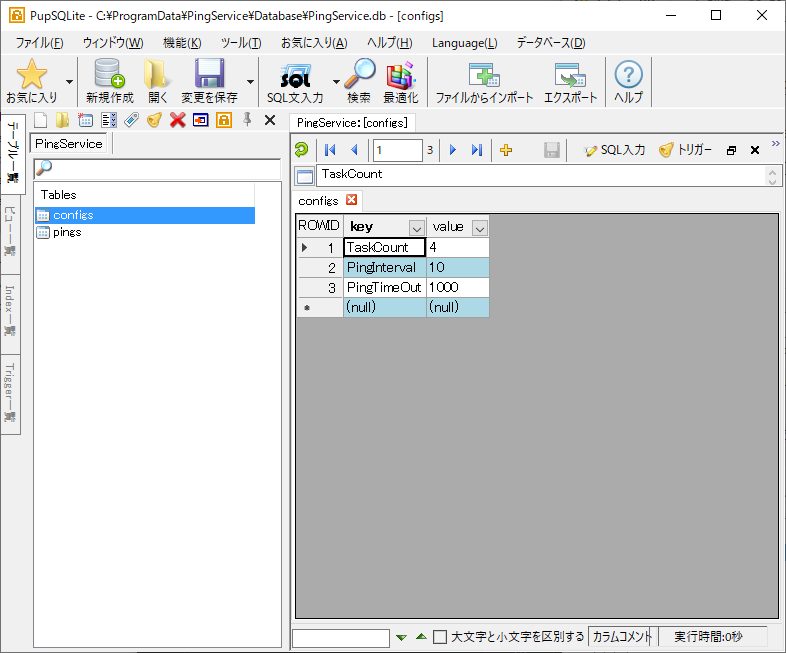Screen dimensions: 786x653
Task: Toggle the pin icon on left panel
Action: [247, 120]
